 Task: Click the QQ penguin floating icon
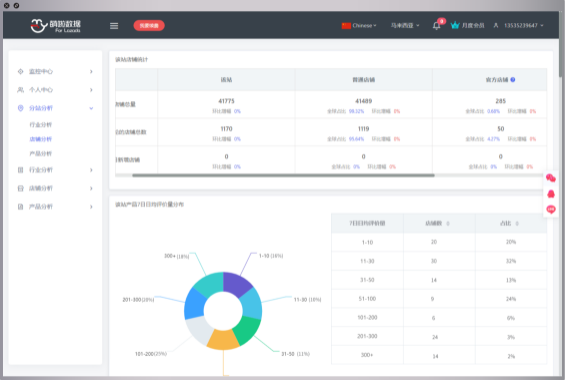coord(551,194)
